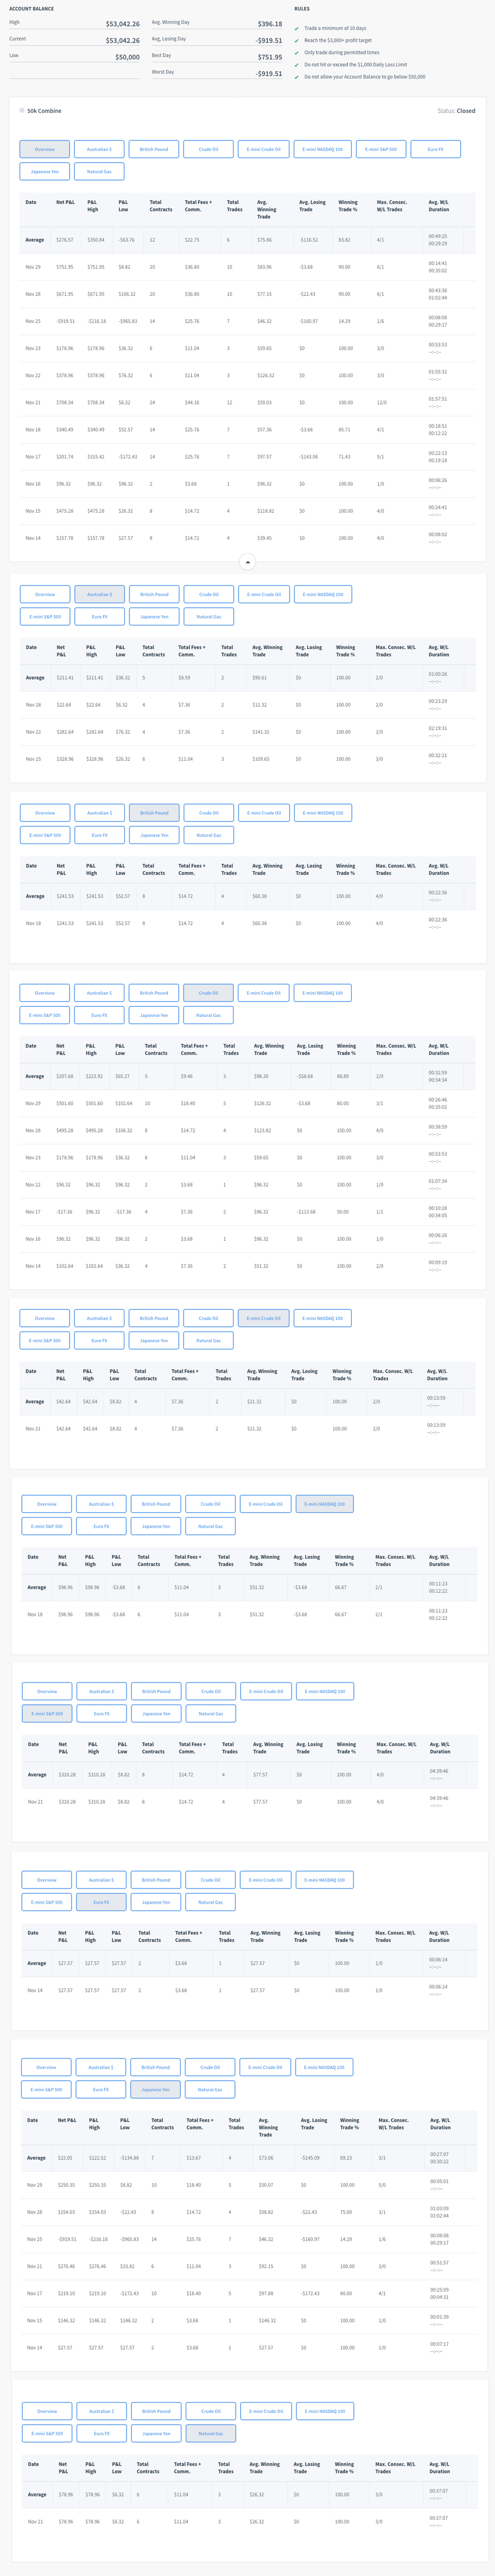This screenshot has height=2576, width=495.
Task: Show Japanese Yen from the 50k Combine tab row
Action: coord(44,171)
